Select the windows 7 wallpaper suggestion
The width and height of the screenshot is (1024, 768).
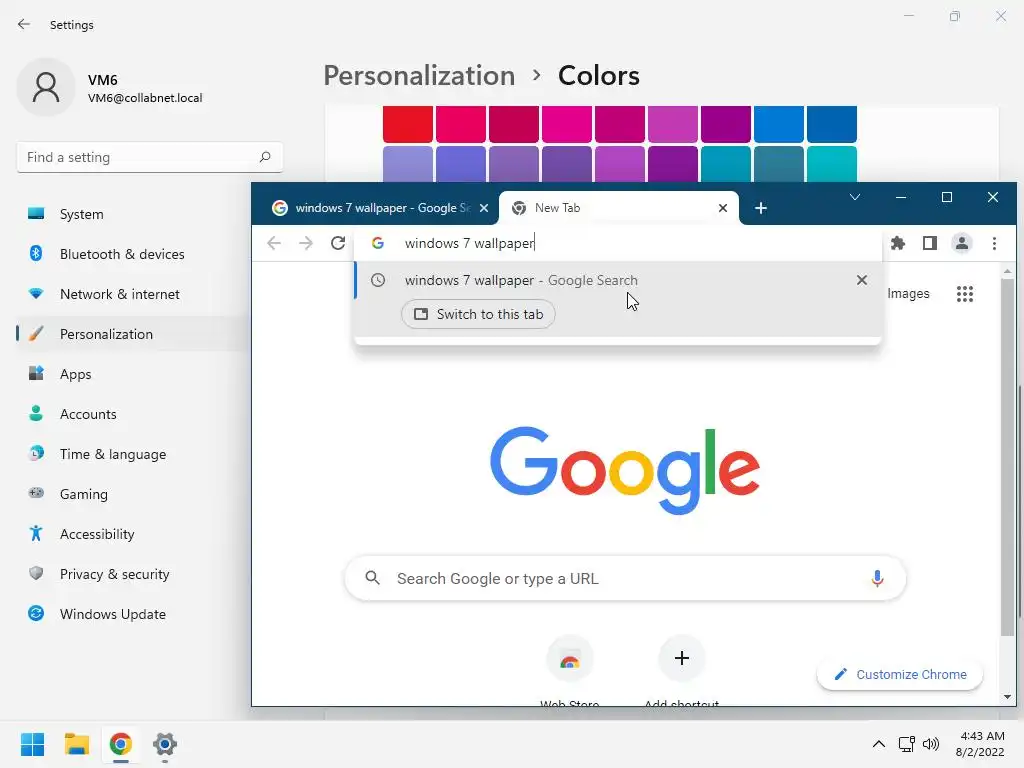click(617, 280)
